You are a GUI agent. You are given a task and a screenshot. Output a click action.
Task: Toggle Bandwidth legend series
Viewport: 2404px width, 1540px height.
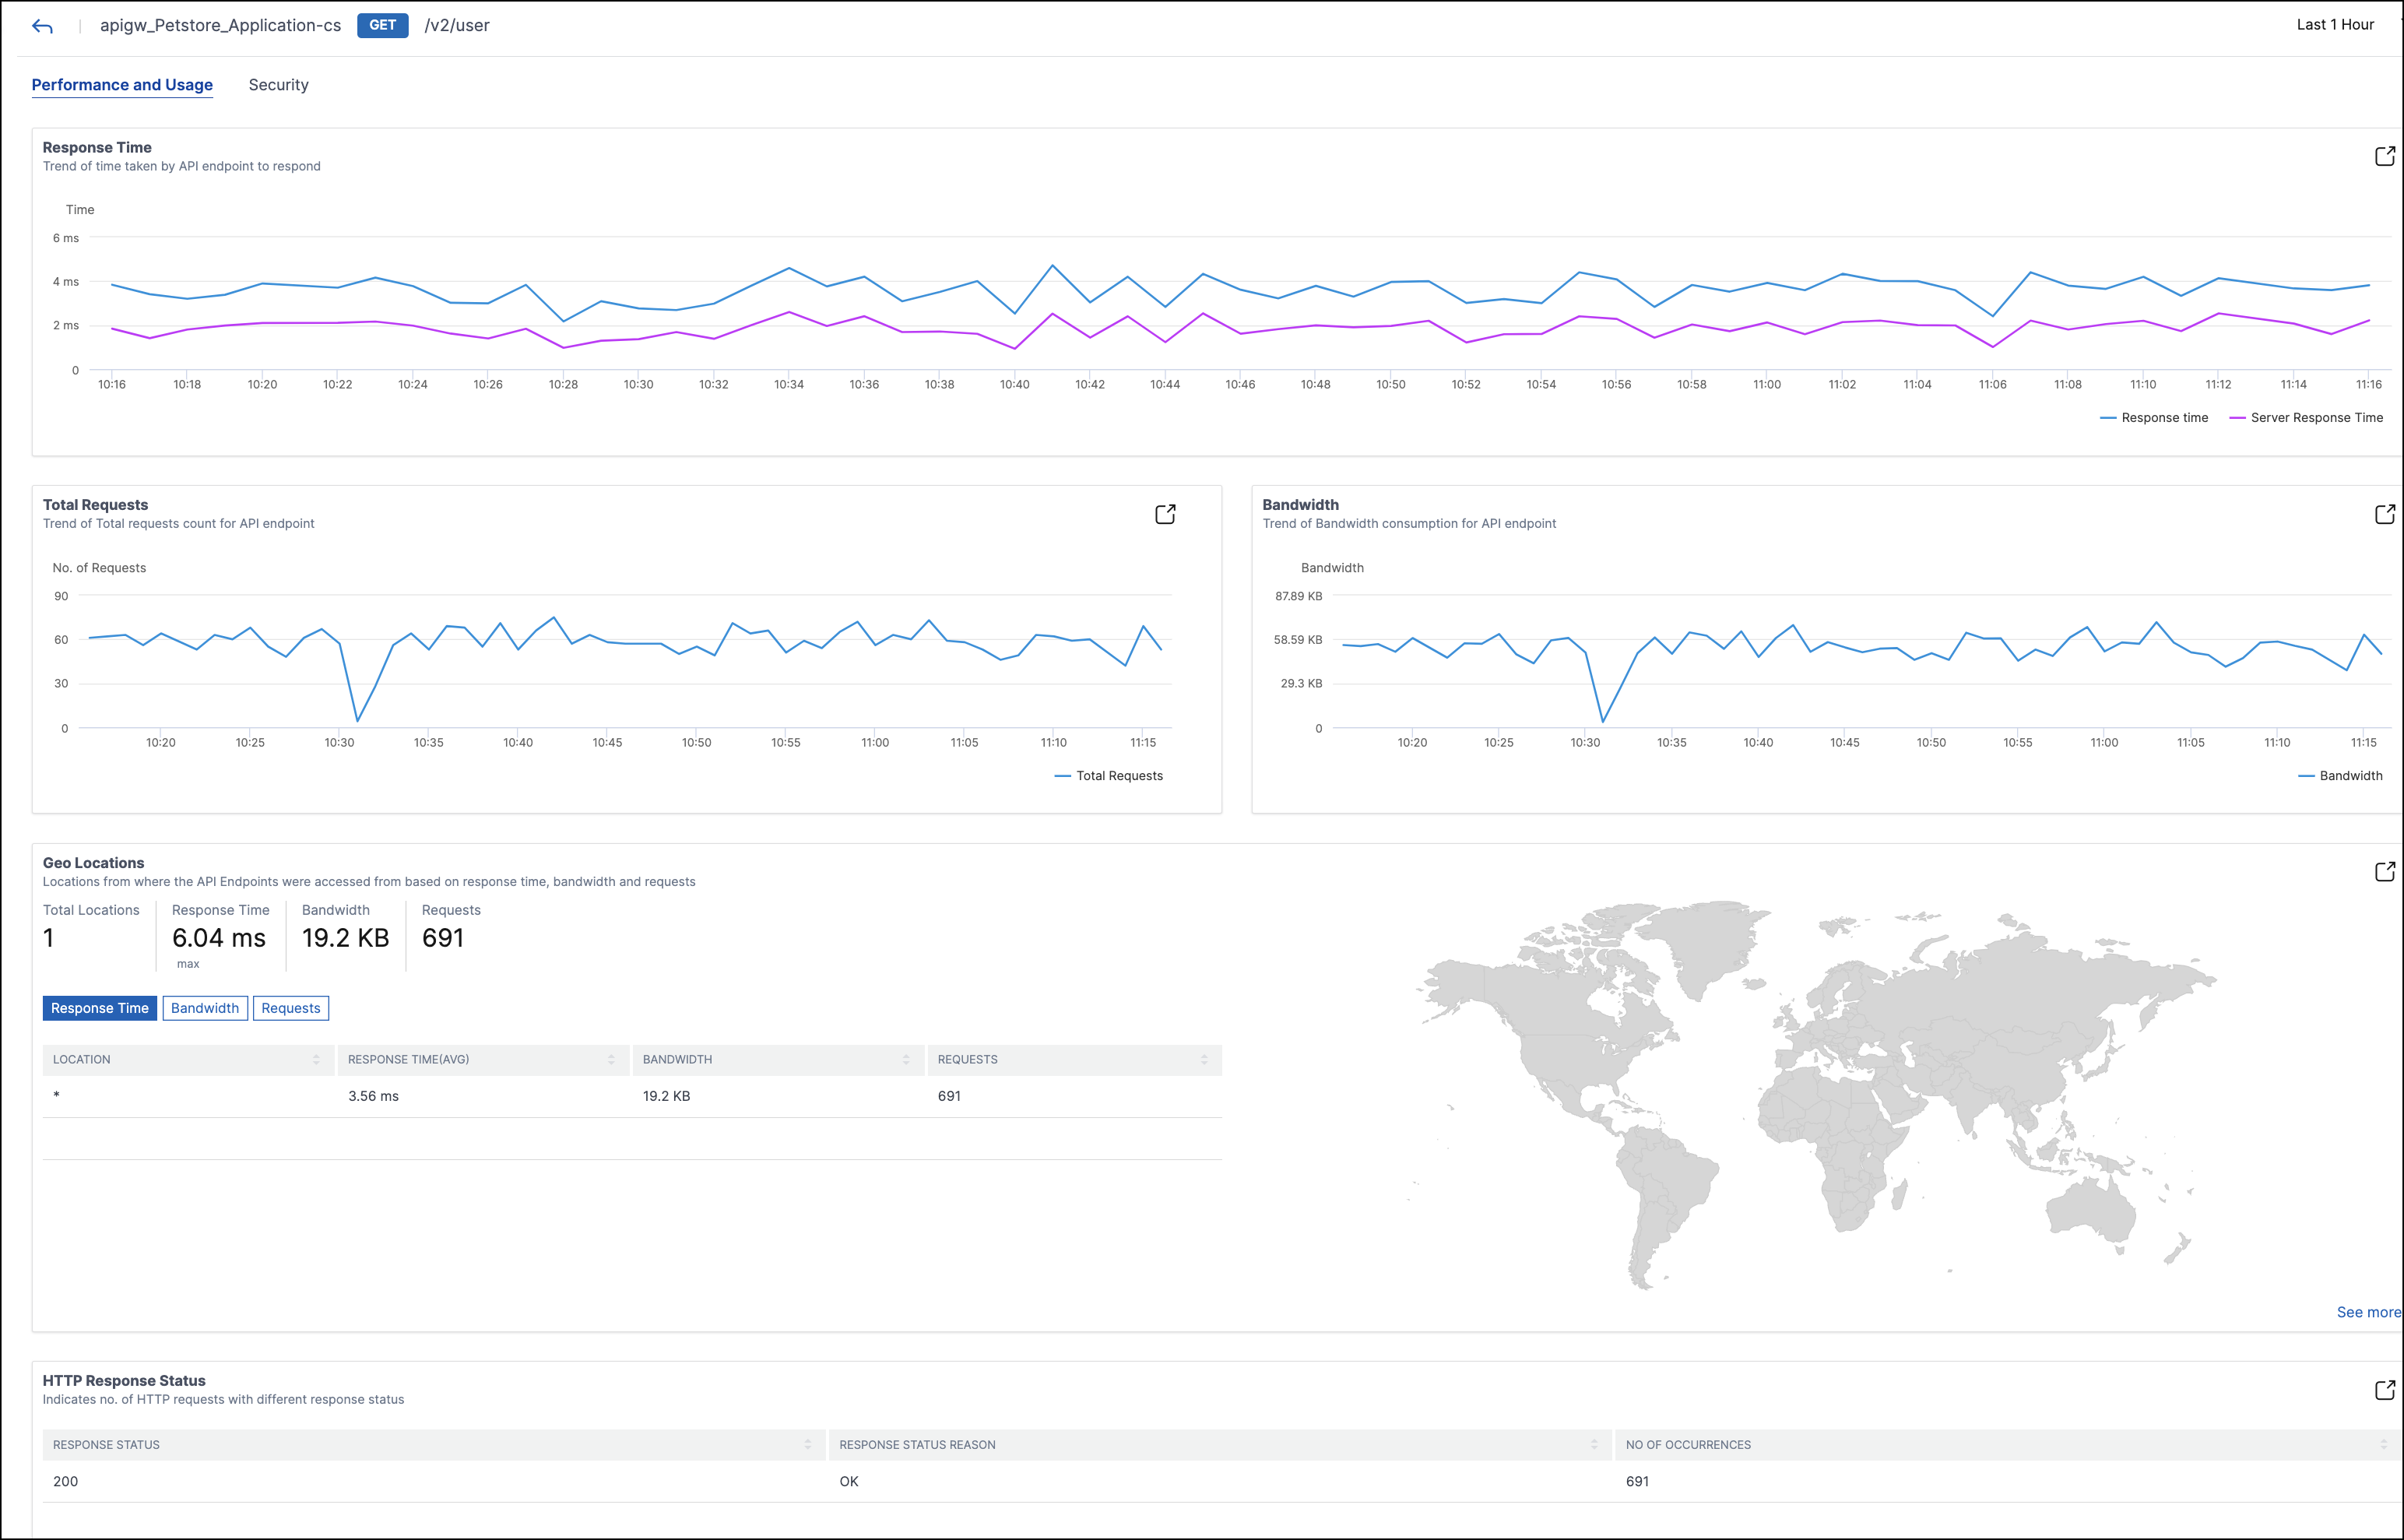coord(2340,776)
